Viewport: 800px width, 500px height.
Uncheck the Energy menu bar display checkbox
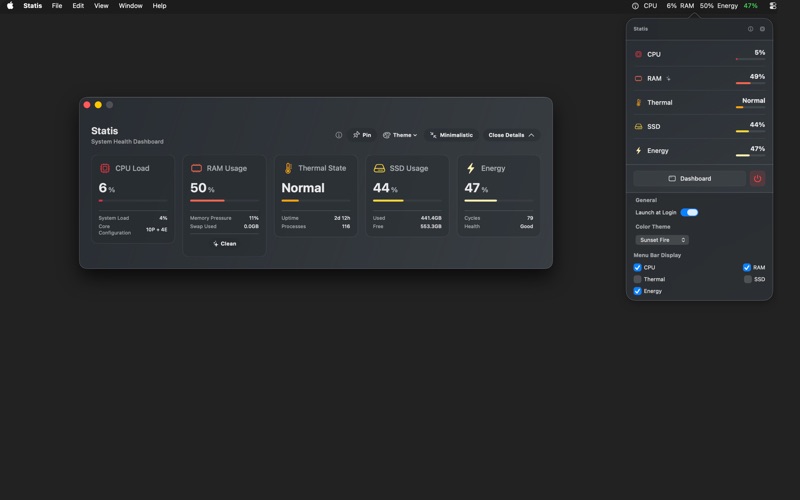click(x=637, y=291)
